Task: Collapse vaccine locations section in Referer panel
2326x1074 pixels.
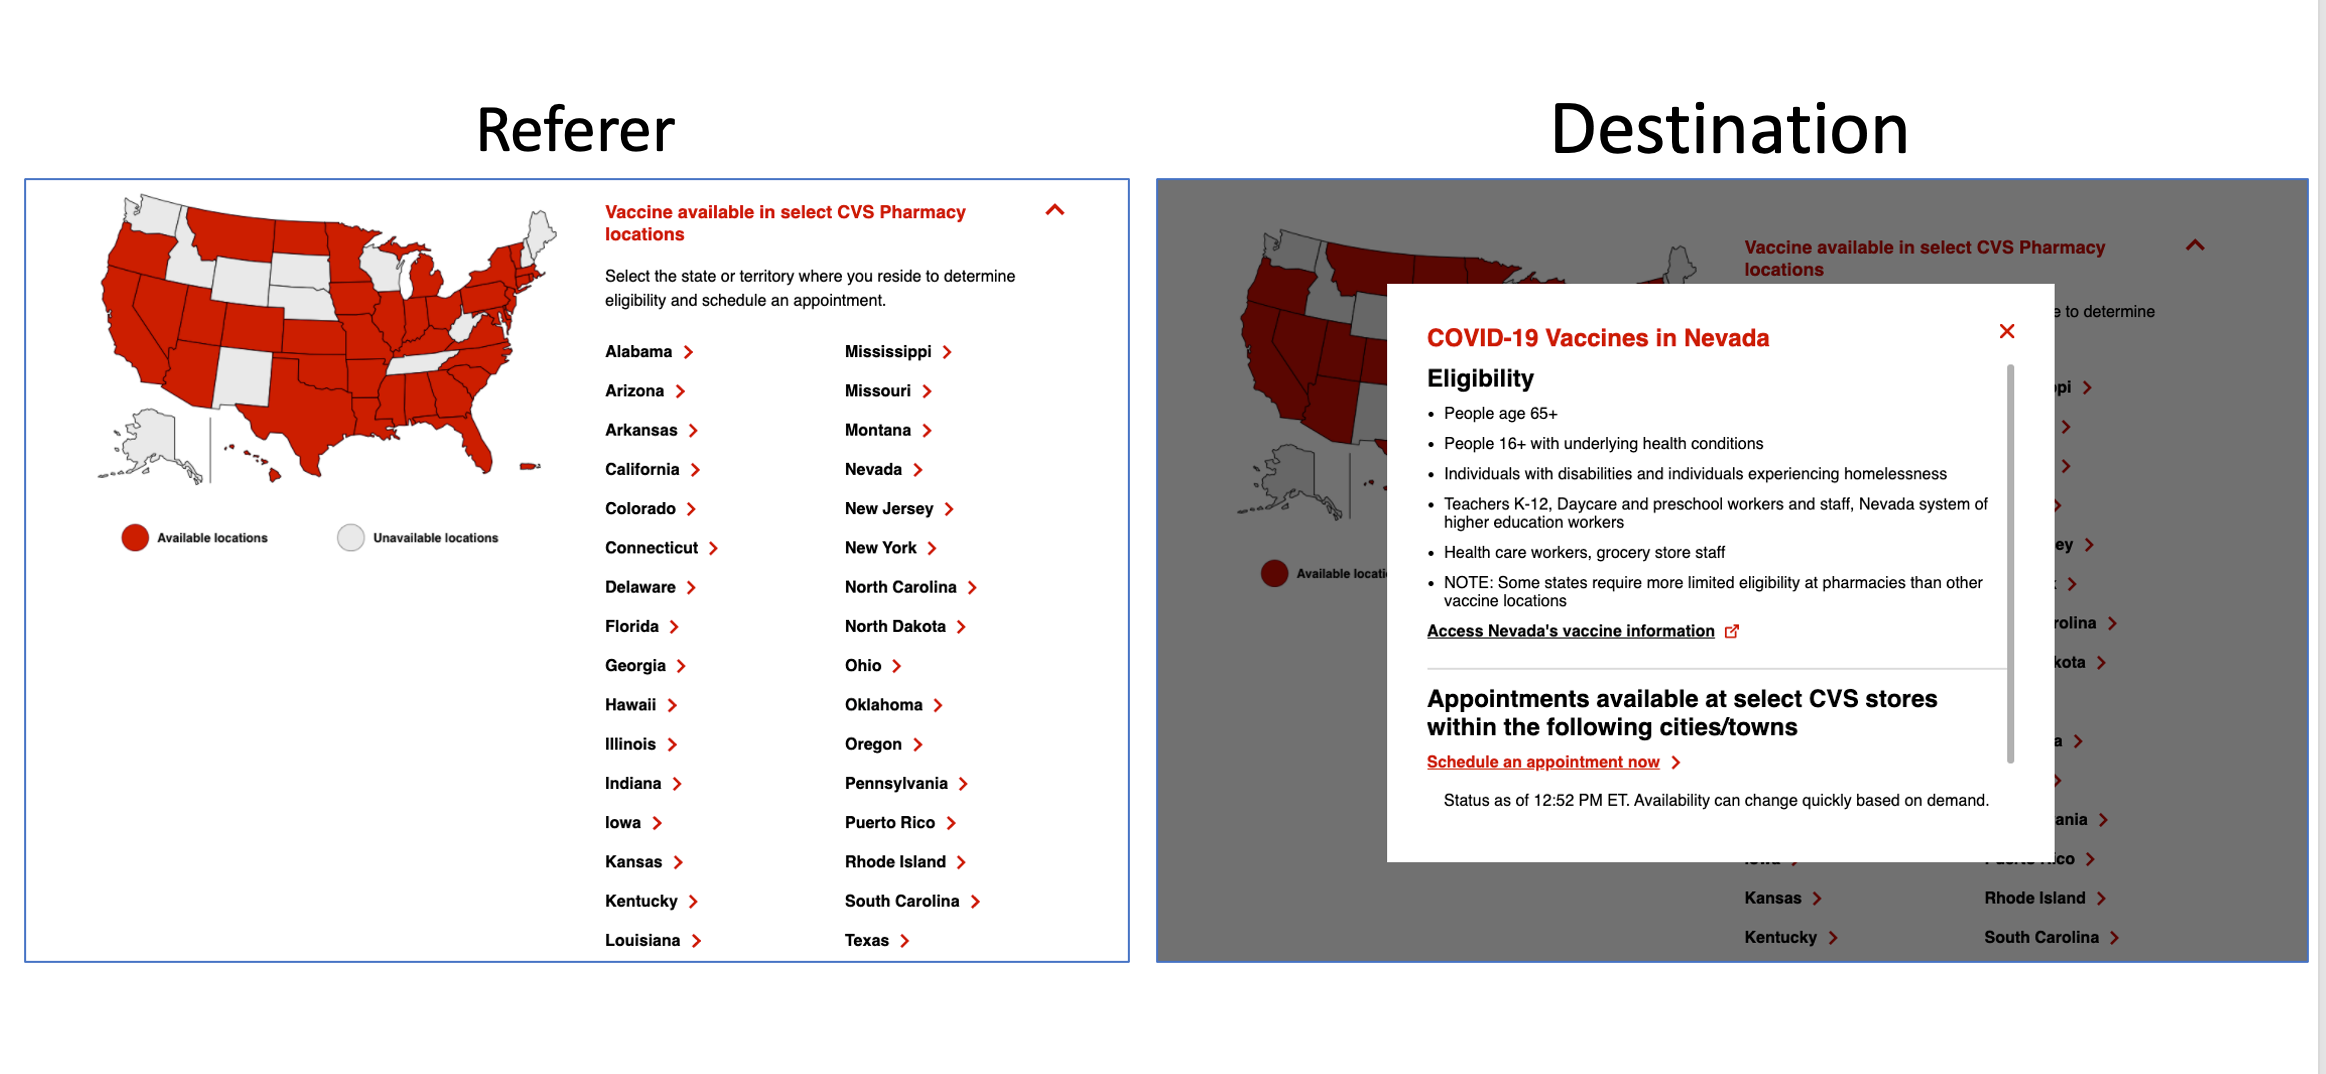Action: tap(1054, 210)
